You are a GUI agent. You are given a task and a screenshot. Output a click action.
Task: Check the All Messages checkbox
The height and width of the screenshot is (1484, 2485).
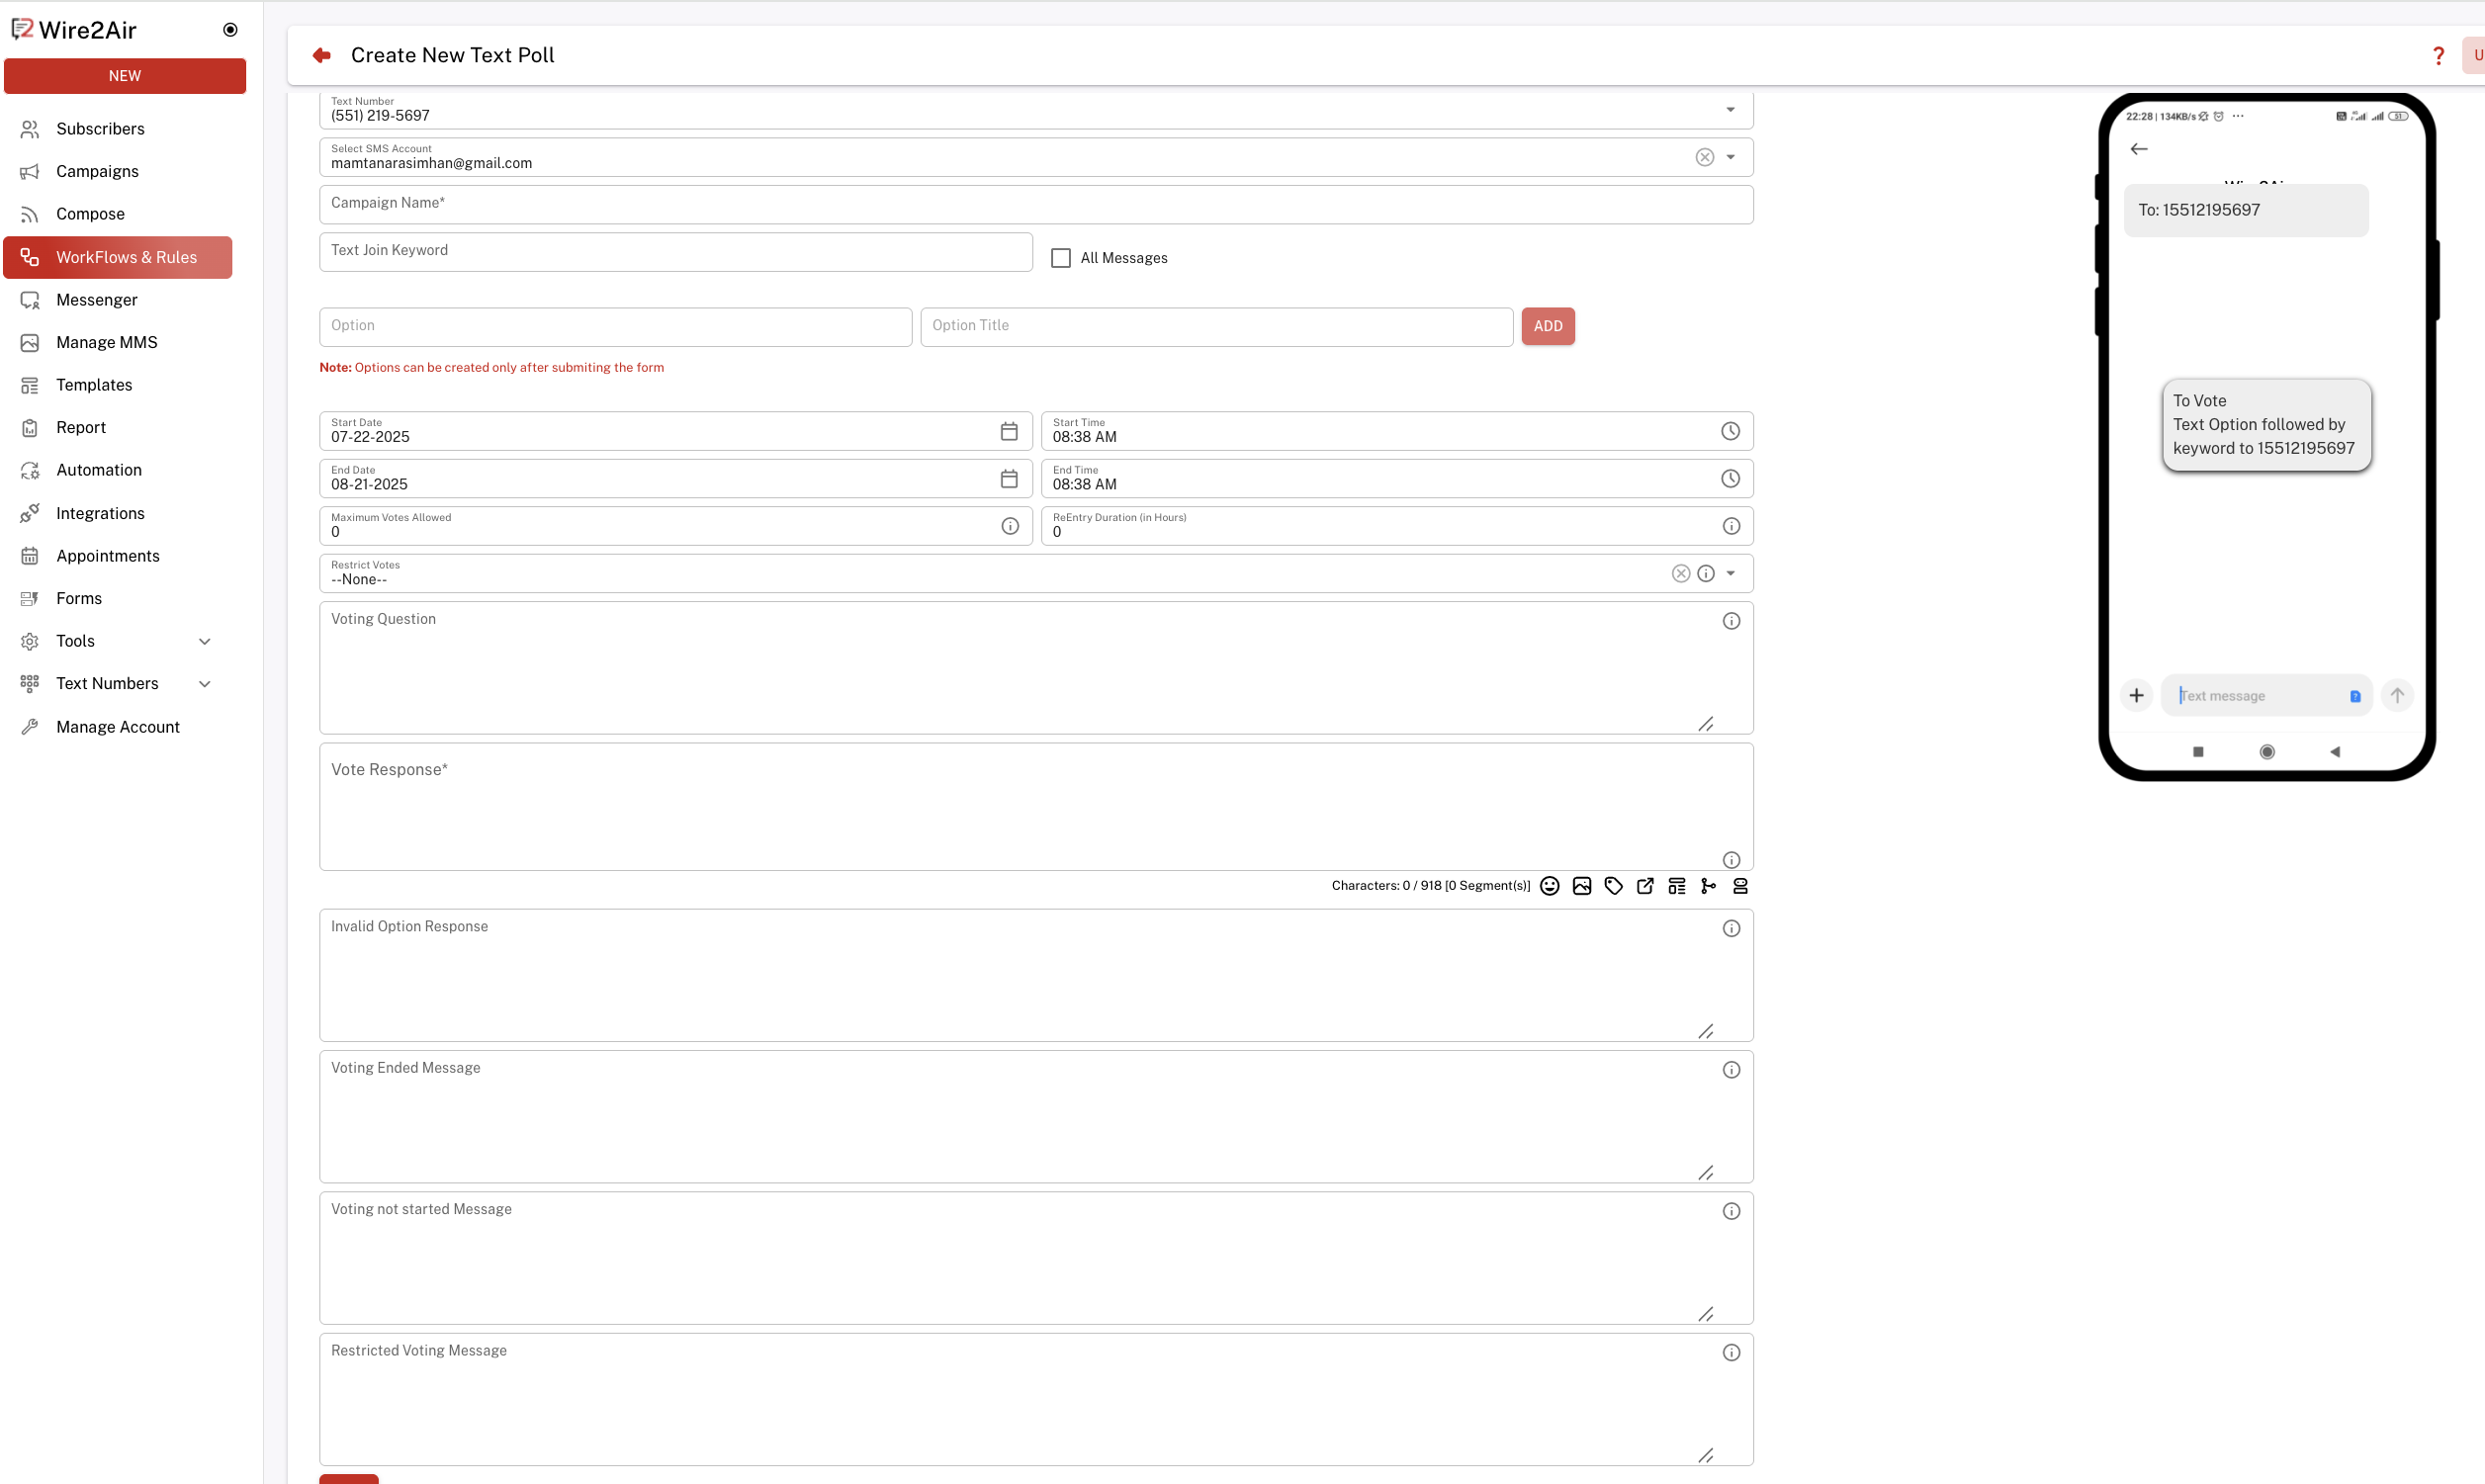coord(1061,258)
